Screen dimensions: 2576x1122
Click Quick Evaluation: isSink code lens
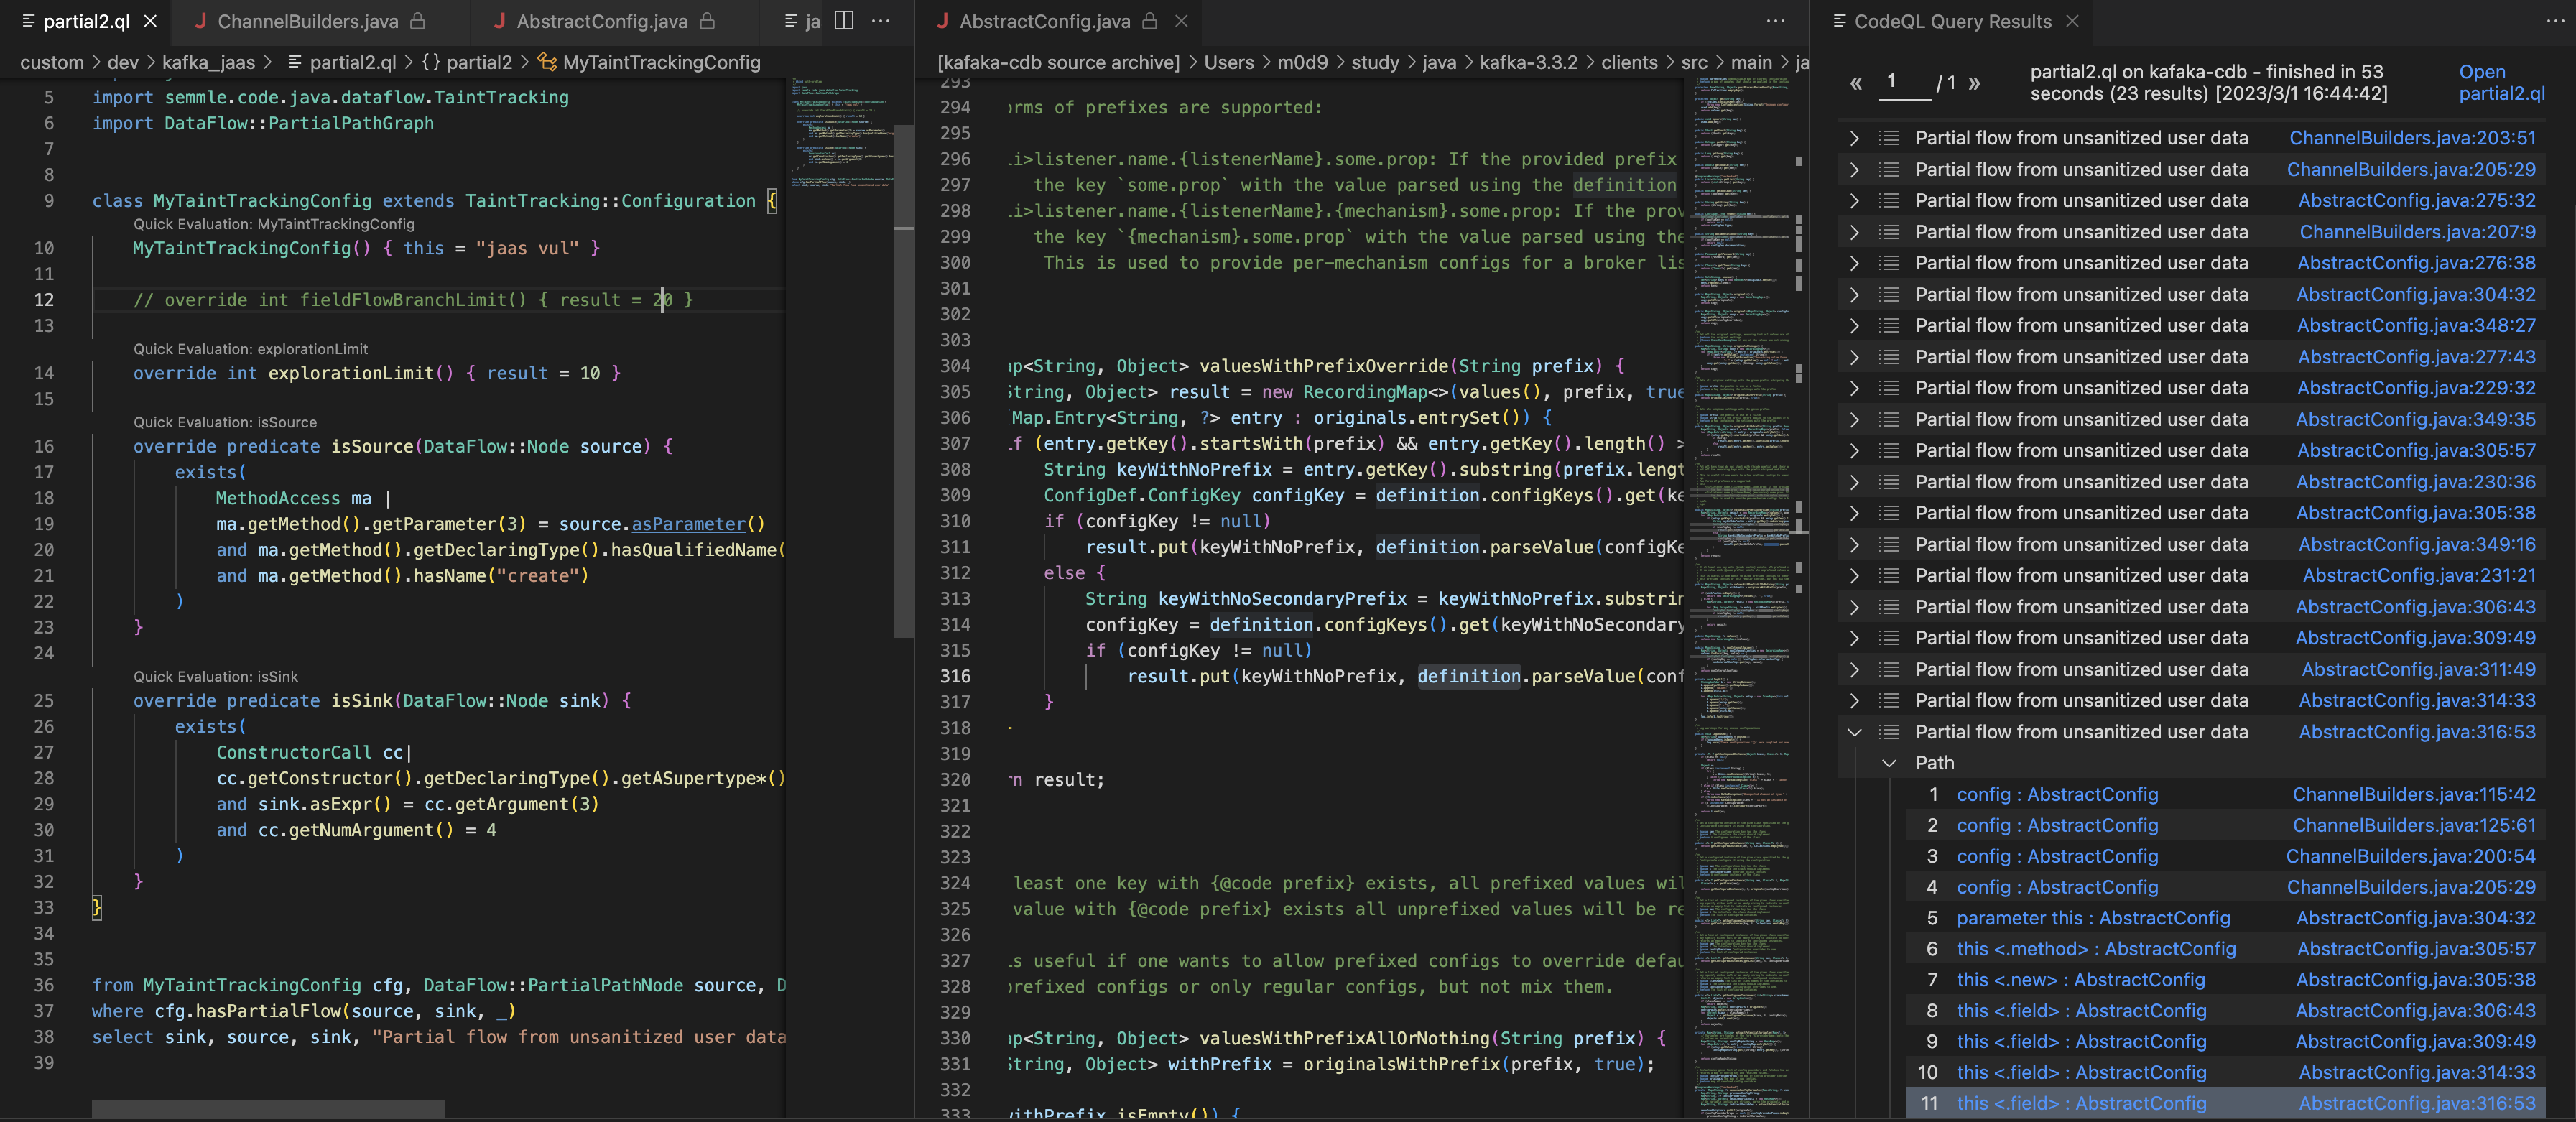tap(216, 677)
